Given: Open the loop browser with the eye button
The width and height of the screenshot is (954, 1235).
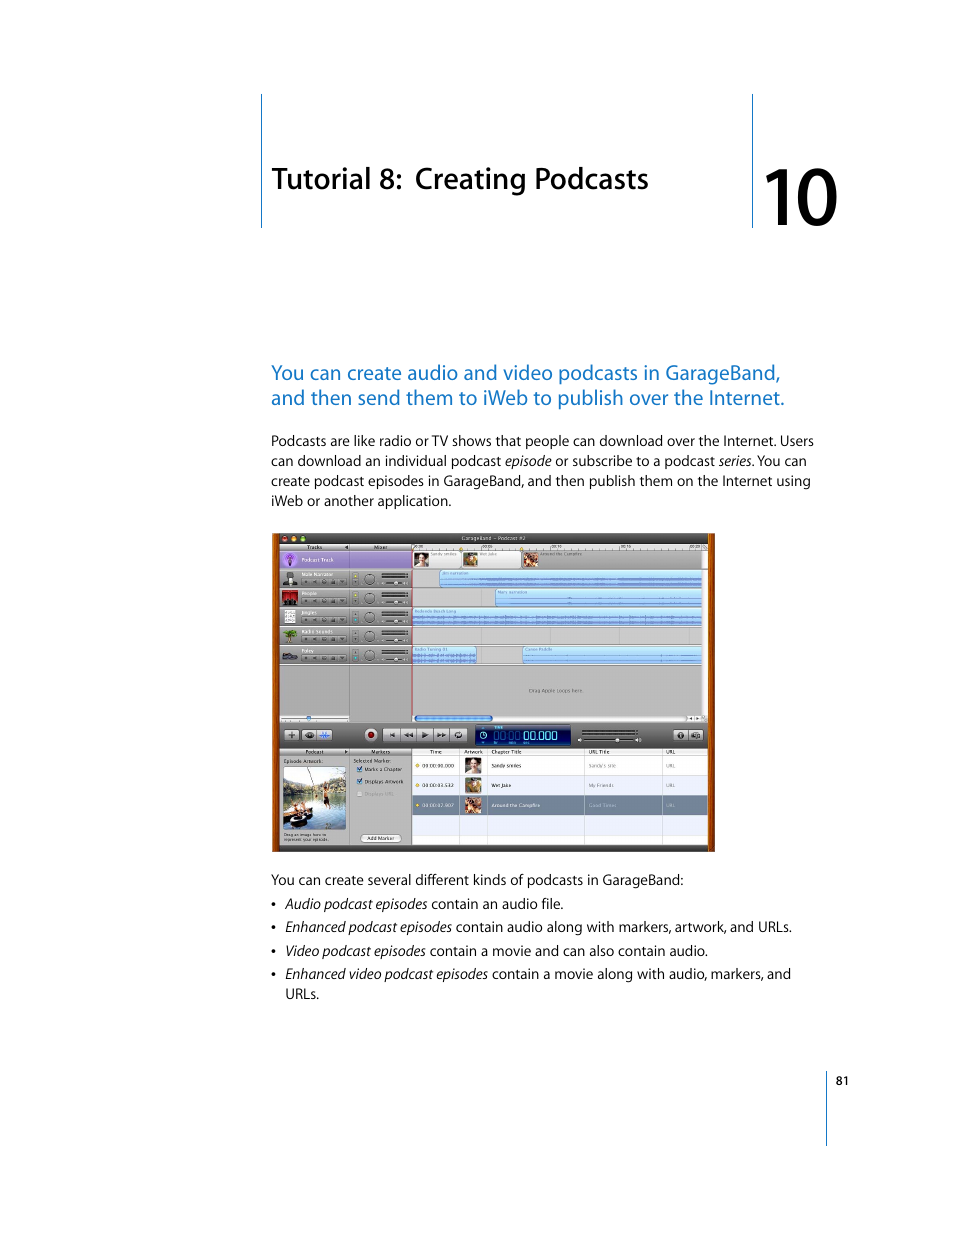Looking at the screenshot, I should [x=309, y=735].
